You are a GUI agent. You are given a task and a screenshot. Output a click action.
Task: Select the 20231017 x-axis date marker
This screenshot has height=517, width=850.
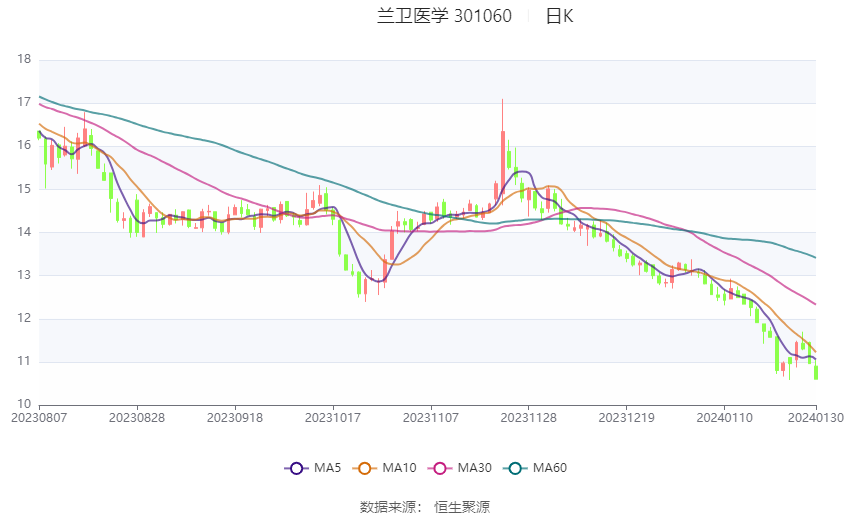[333, 418]
